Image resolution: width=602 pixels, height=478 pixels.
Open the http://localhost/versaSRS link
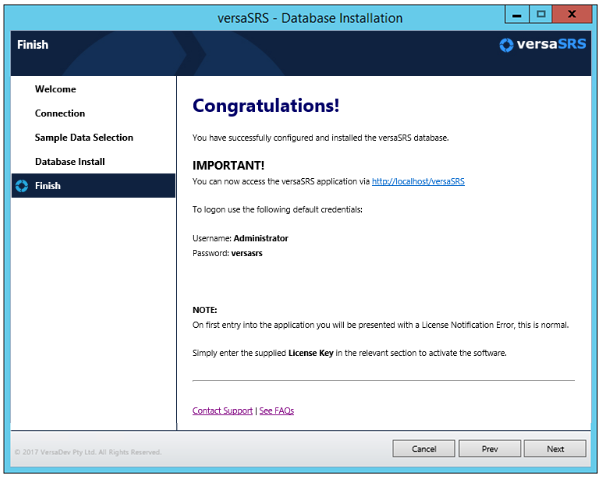click(418, 181)
